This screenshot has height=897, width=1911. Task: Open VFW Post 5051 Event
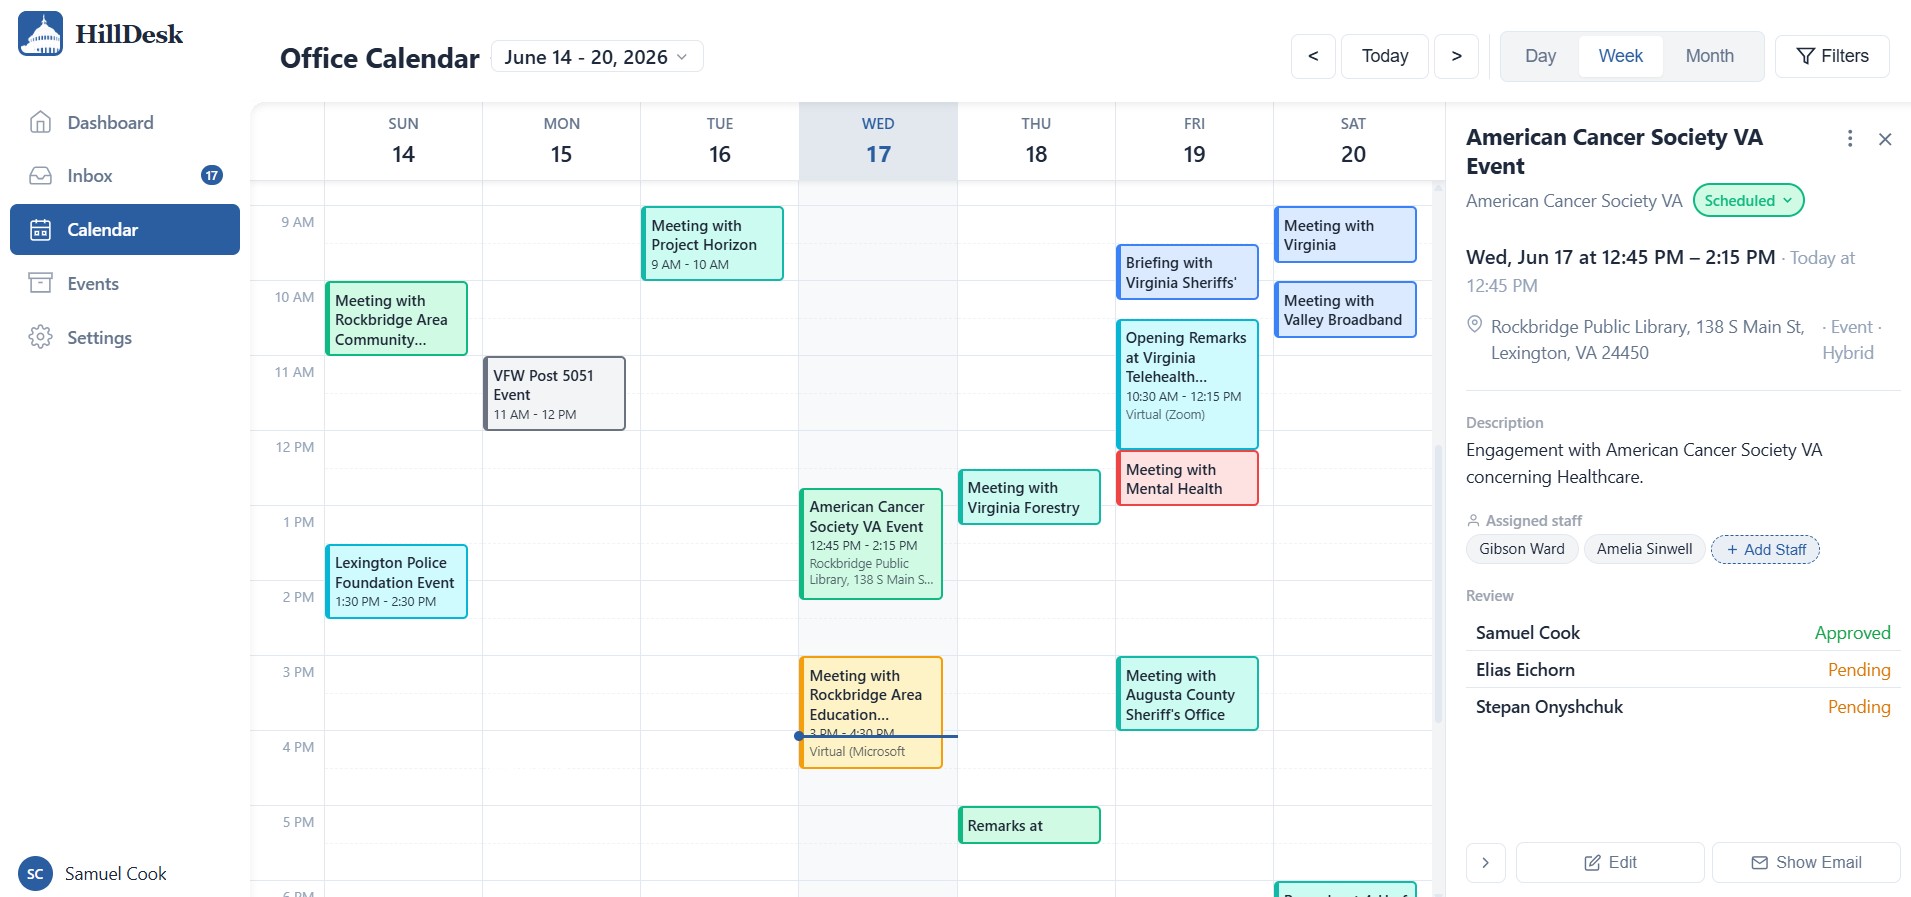coord(554,394)
